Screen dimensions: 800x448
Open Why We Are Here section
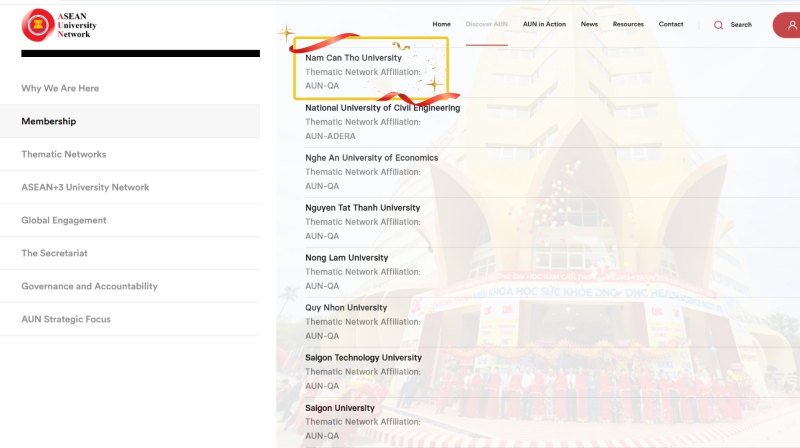click(x=60, y=88)
